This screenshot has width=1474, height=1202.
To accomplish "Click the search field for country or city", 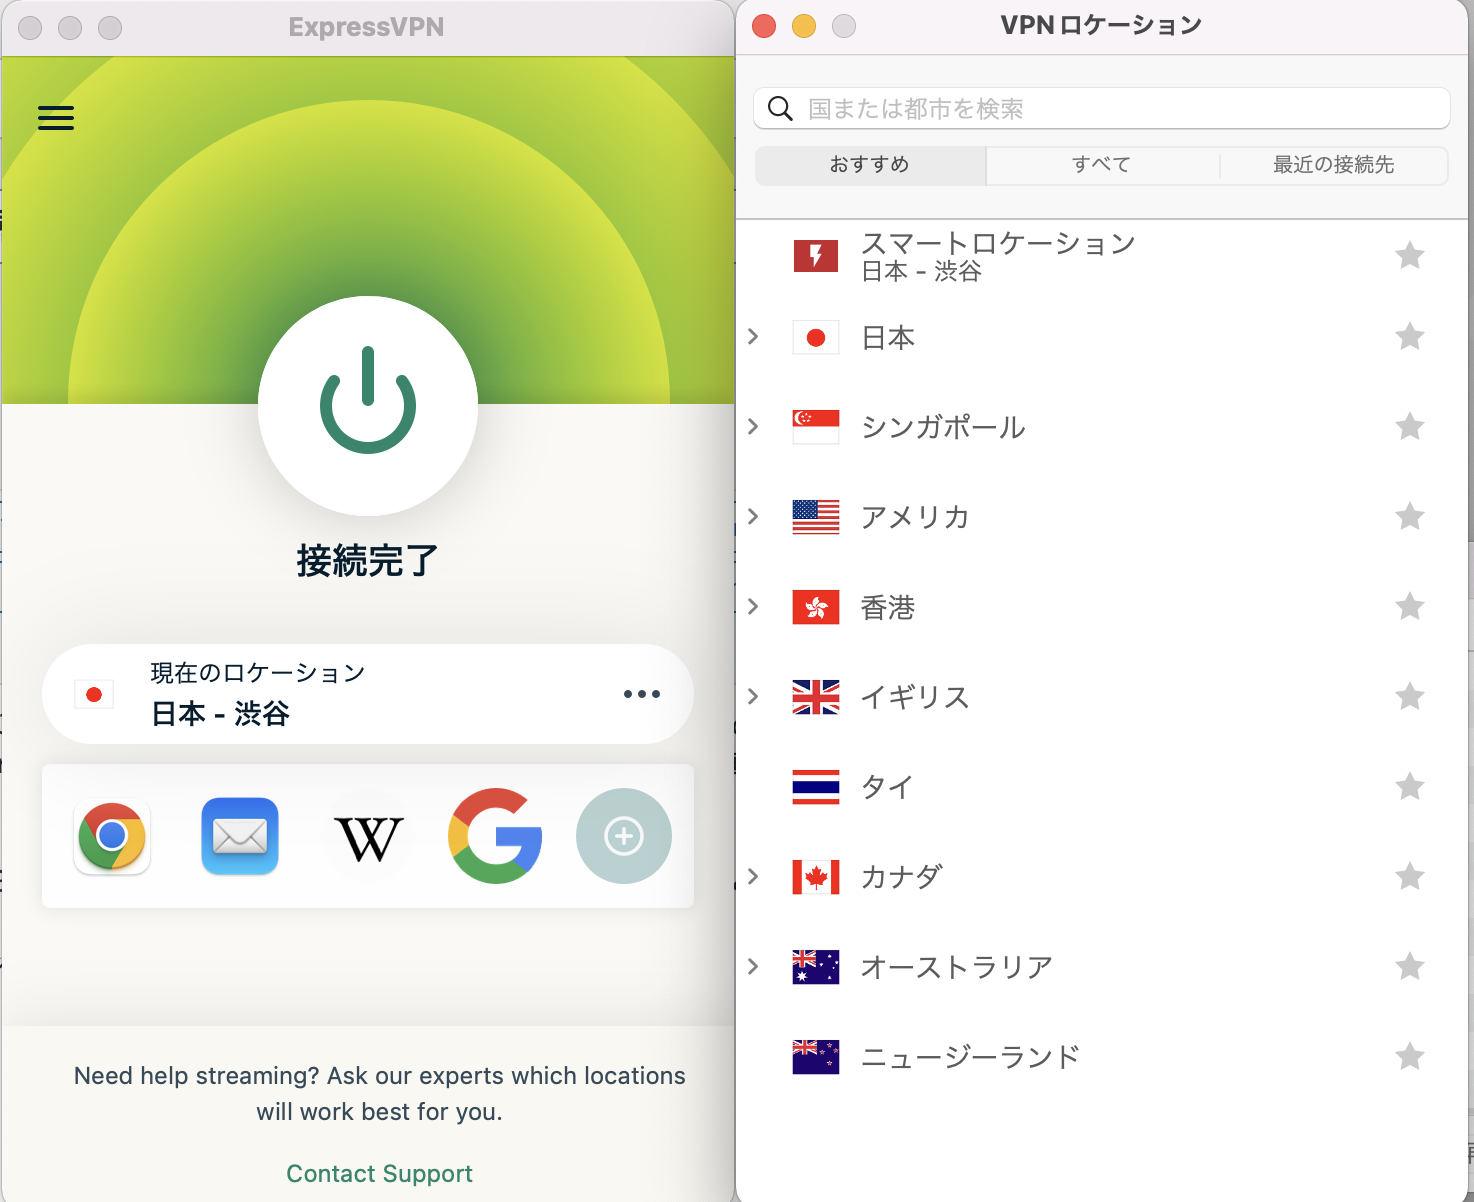I will (x=1102, y=108).
